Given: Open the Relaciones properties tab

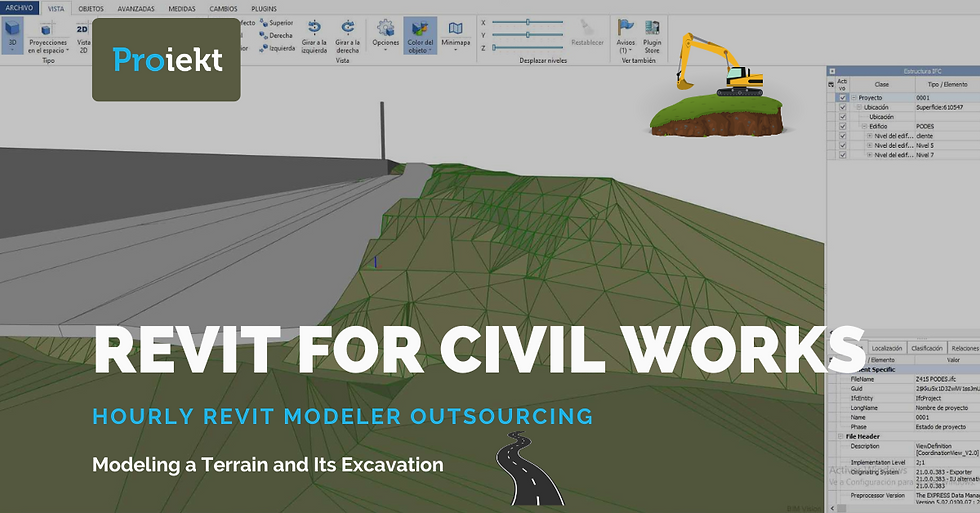Looking at the screenshot, I should pos(964,348).
